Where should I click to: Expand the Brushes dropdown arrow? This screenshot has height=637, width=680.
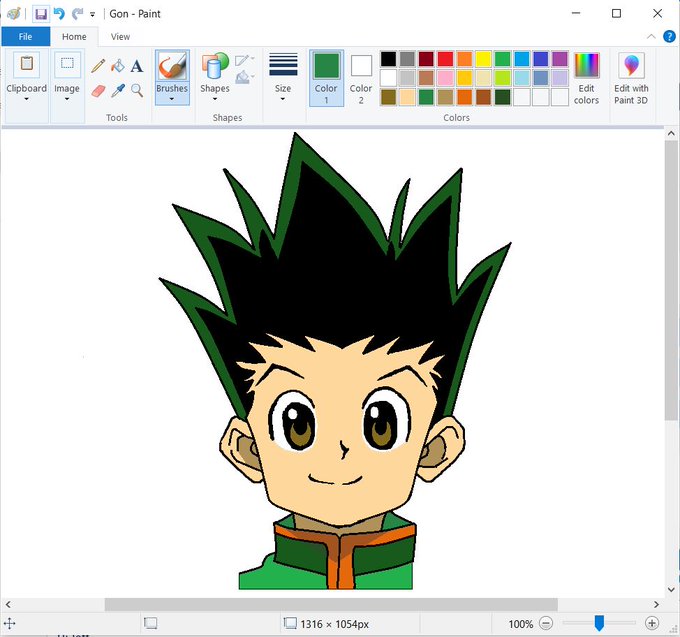[172, 99]
